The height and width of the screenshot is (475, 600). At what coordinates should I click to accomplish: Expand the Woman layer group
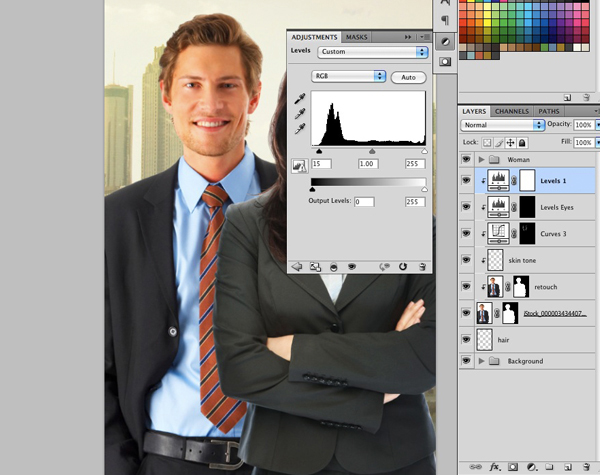pos(482,159)
